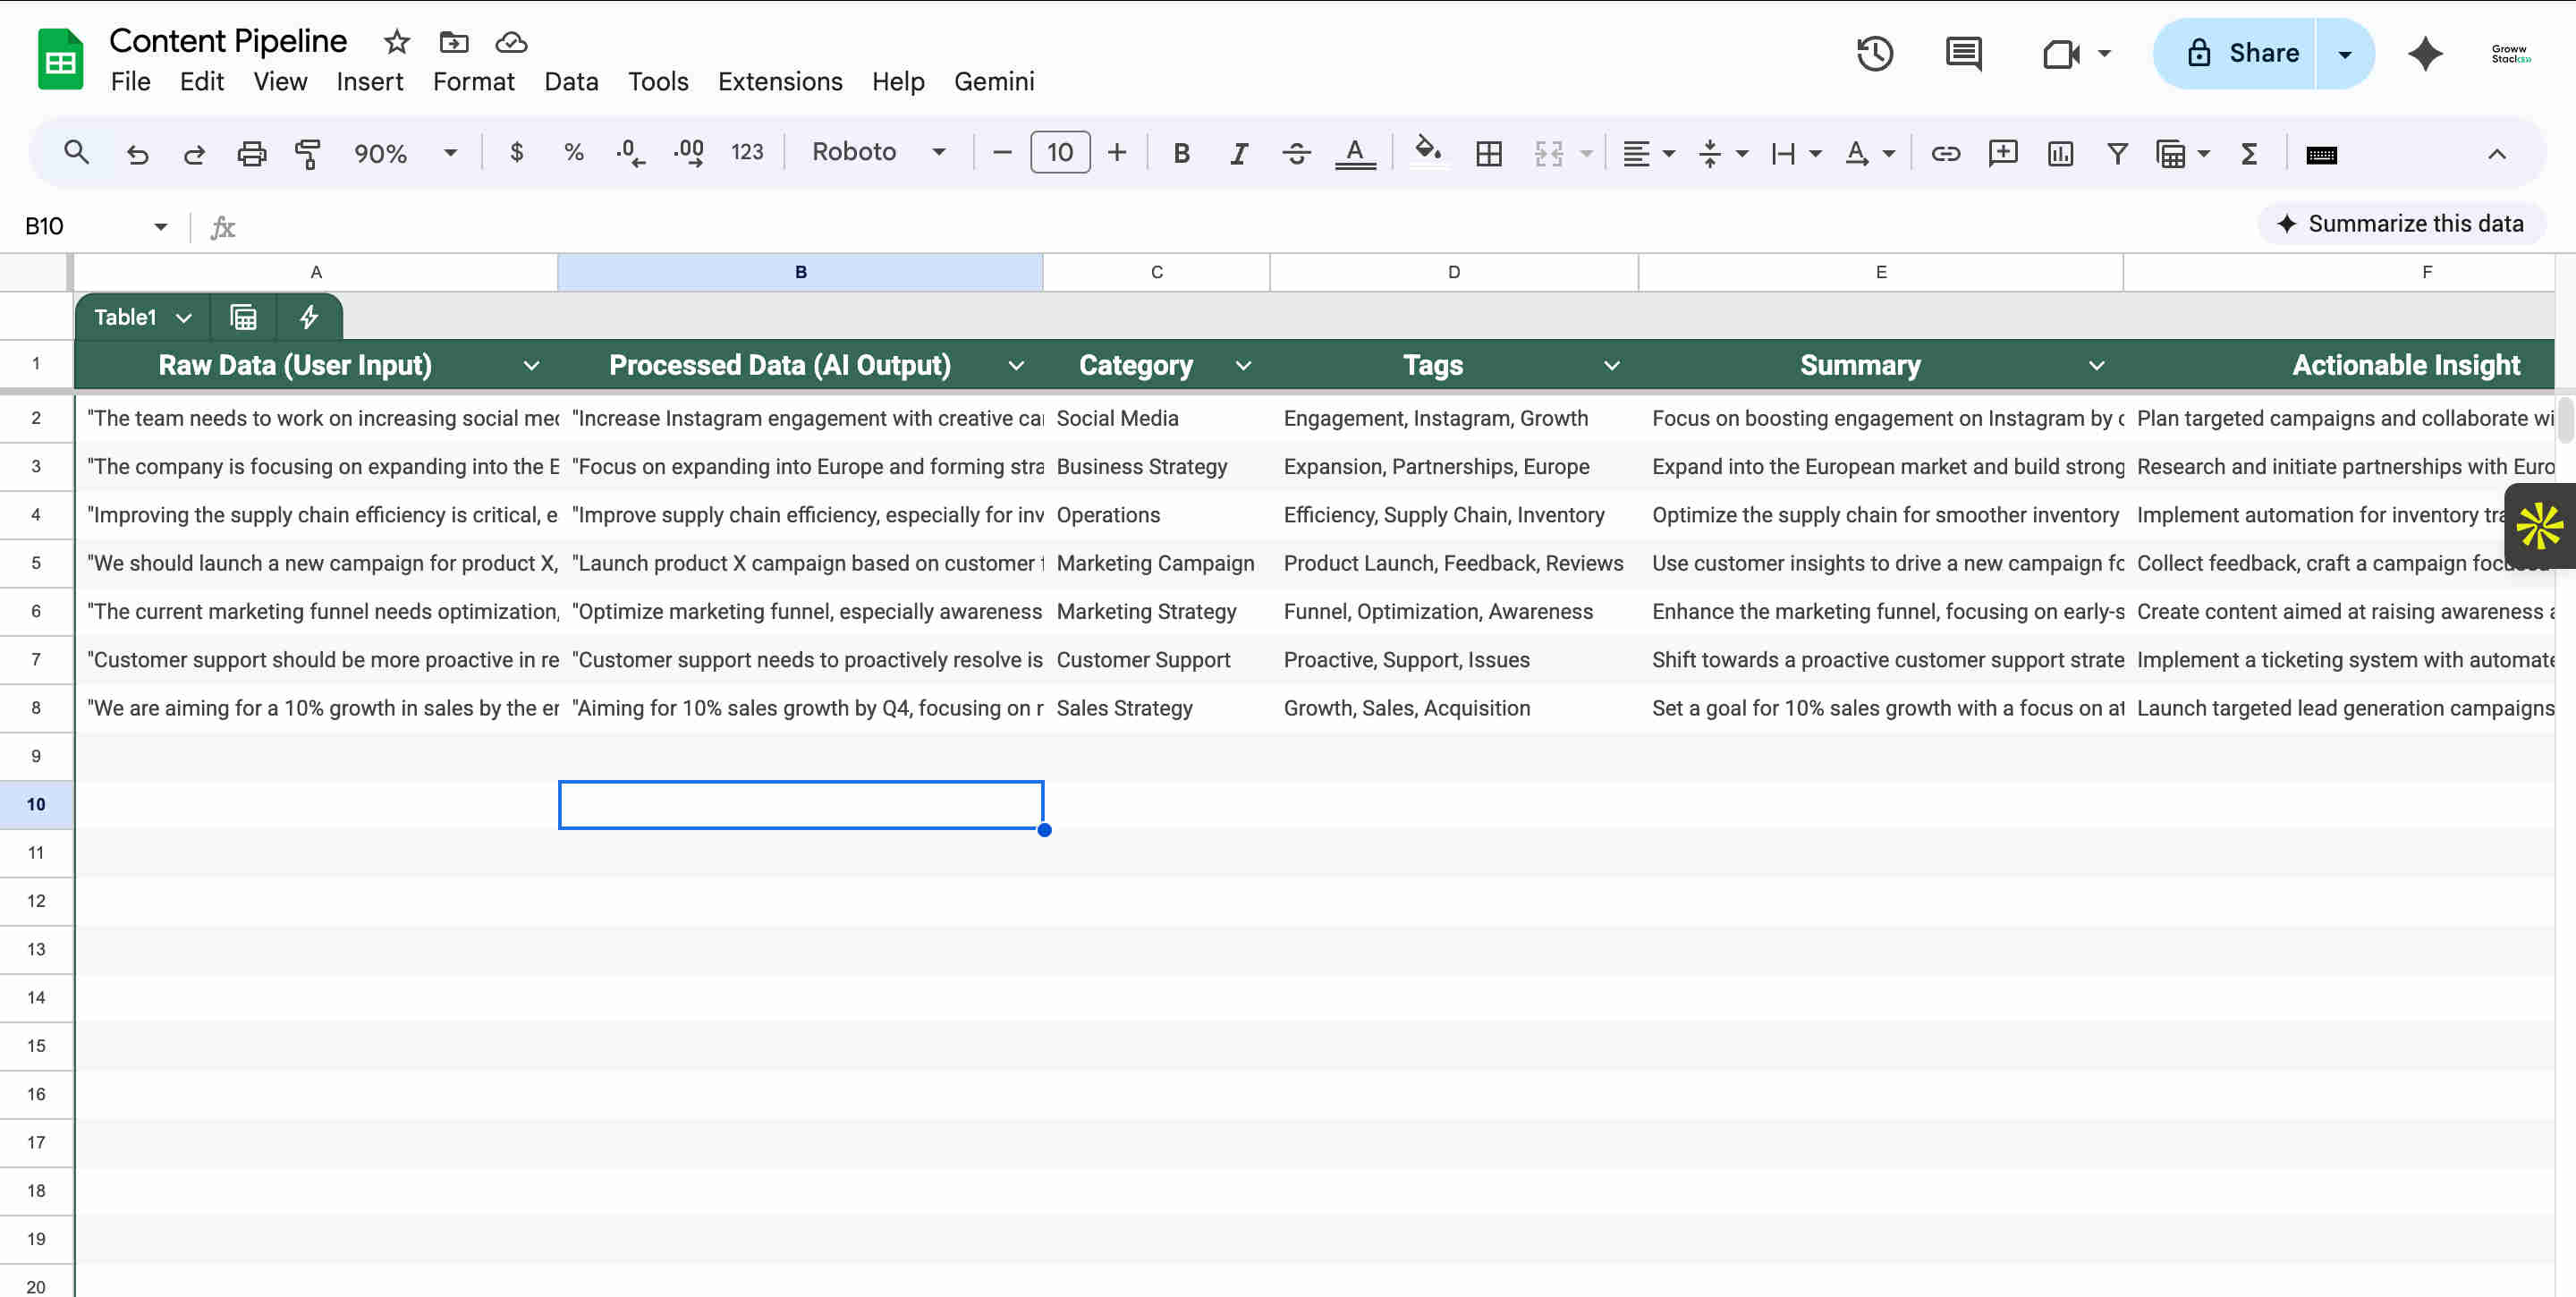Increase the font size with plus
The height and width of the screenshot is (1297, 2576).
click(x=1117, y=152)
